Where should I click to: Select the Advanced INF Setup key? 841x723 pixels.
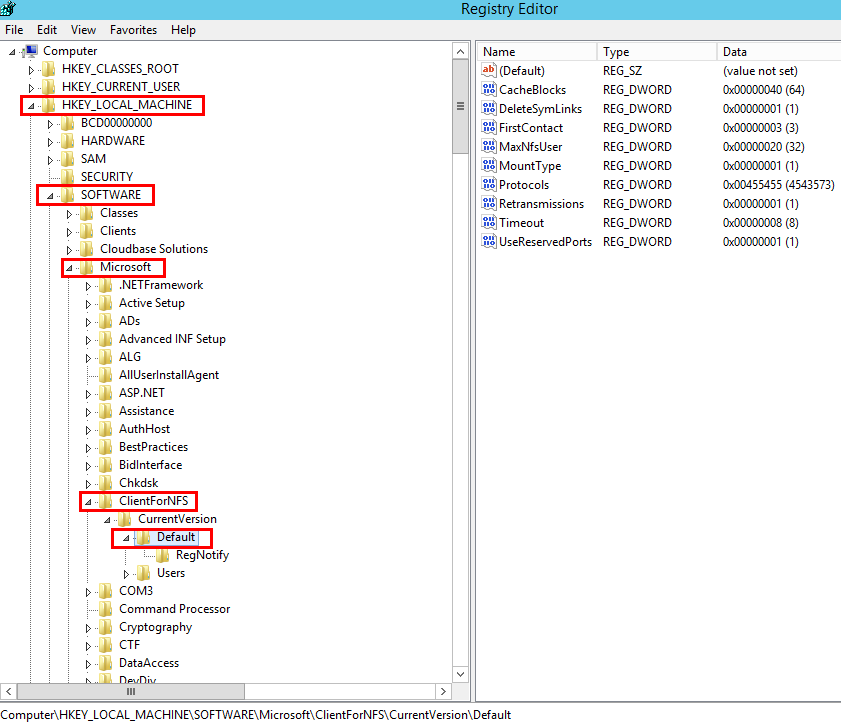pyautogui.click(x=172, y=339)
